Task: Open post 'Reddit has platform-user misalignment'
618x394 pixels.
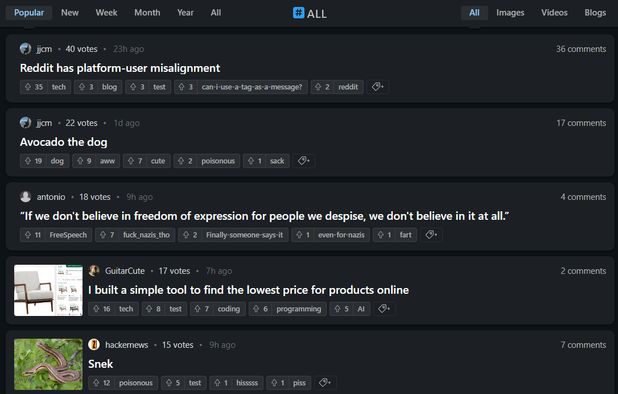Action: [120, 68]
